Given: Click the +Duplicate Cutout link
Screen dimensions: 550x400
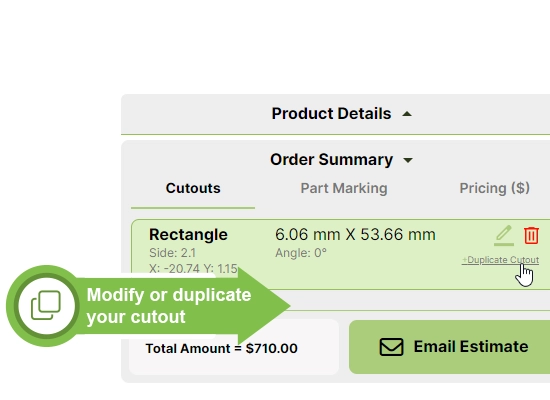Looking at the screenshot, I should click(500, 260).
